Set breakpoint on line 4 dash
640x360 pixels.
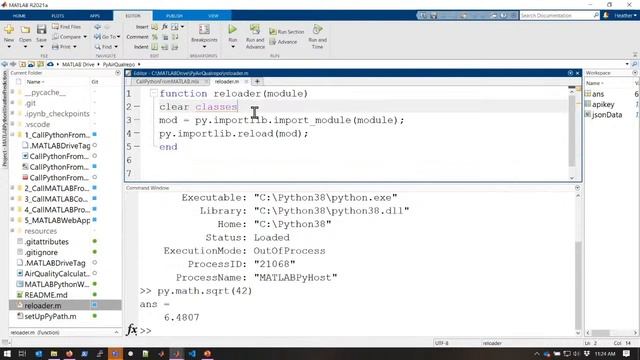click(137, 133)
